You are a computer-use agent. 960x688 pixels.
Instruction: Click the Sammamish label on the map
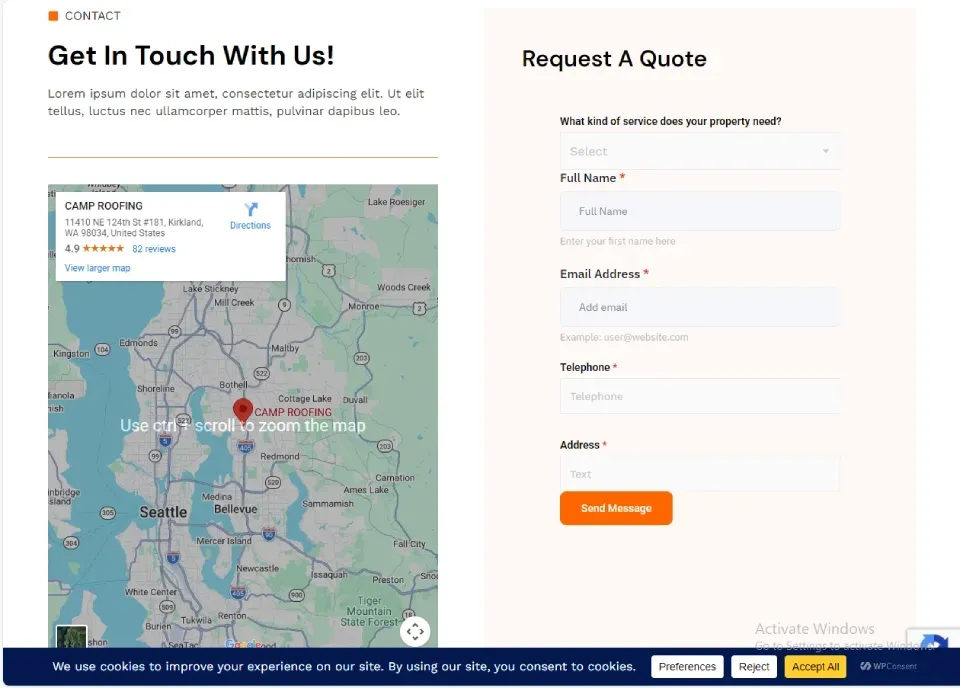pyautogui.click(x=328, y=503)
